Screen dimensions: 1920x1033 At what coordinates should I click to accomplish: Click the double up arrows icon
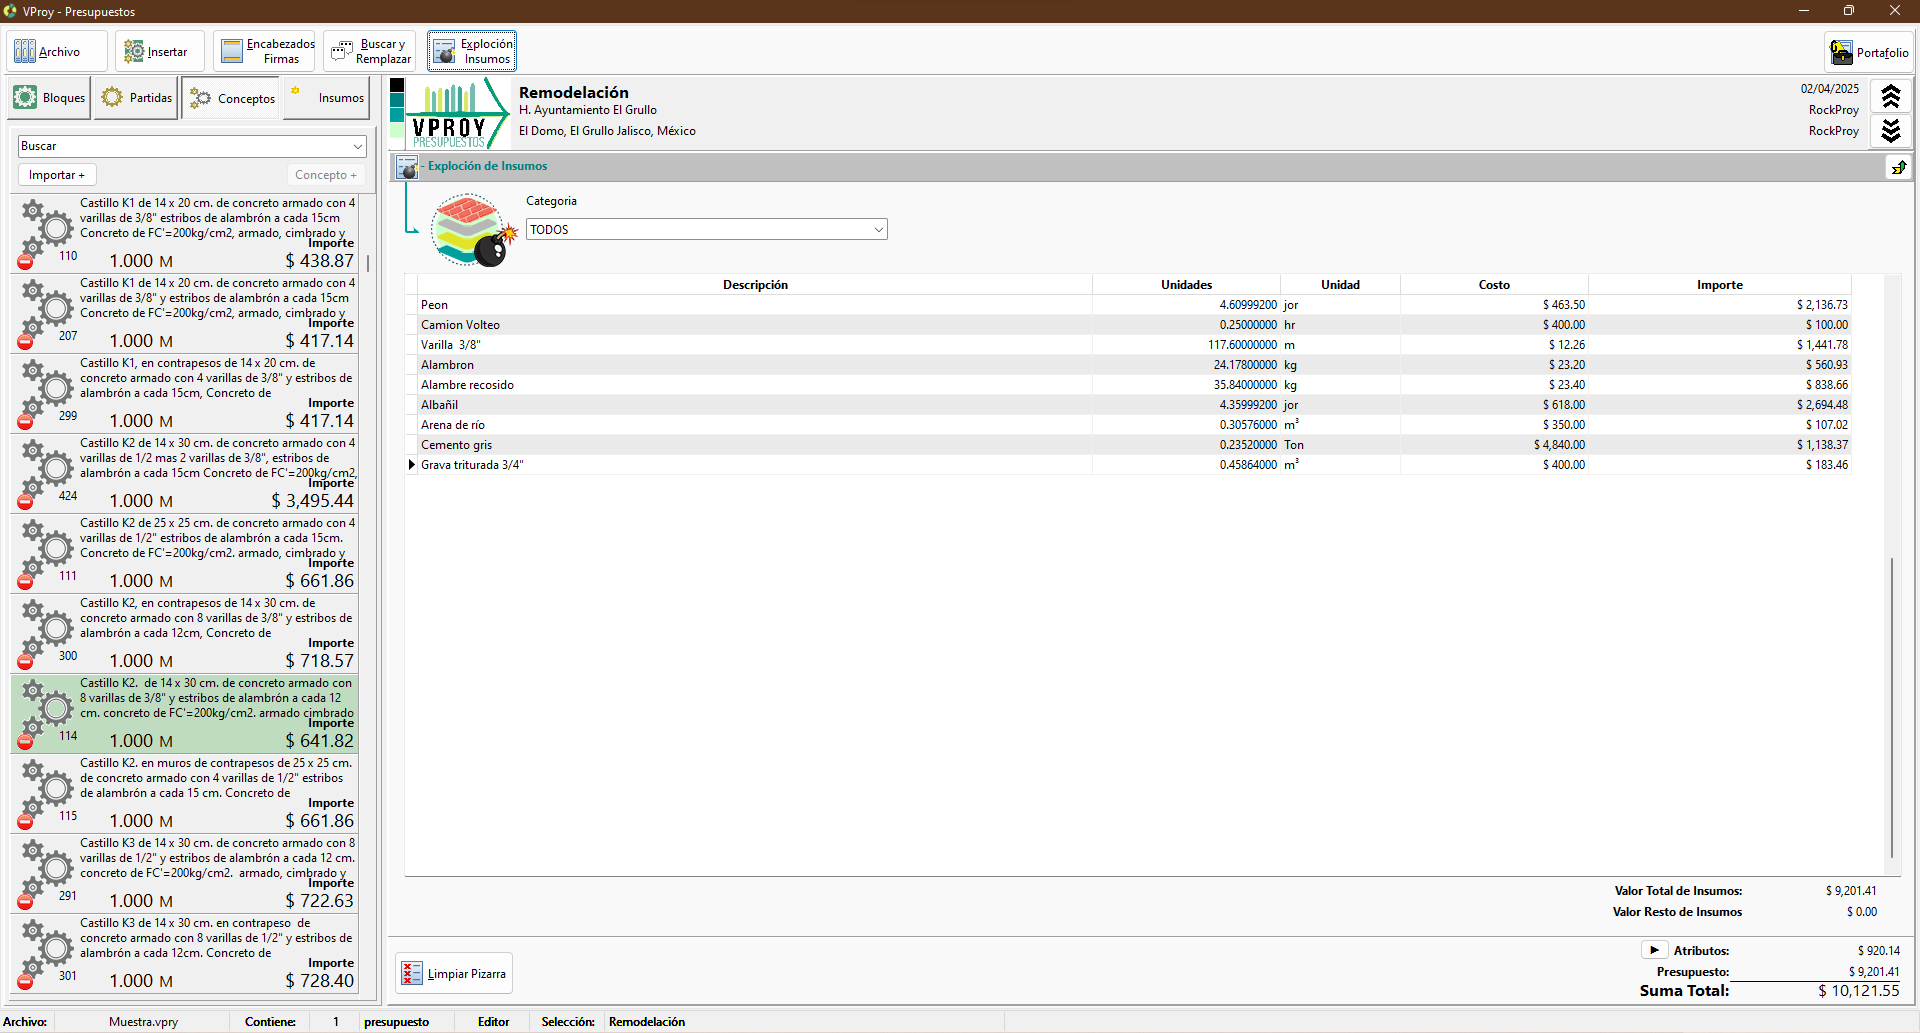point(1890,97)
